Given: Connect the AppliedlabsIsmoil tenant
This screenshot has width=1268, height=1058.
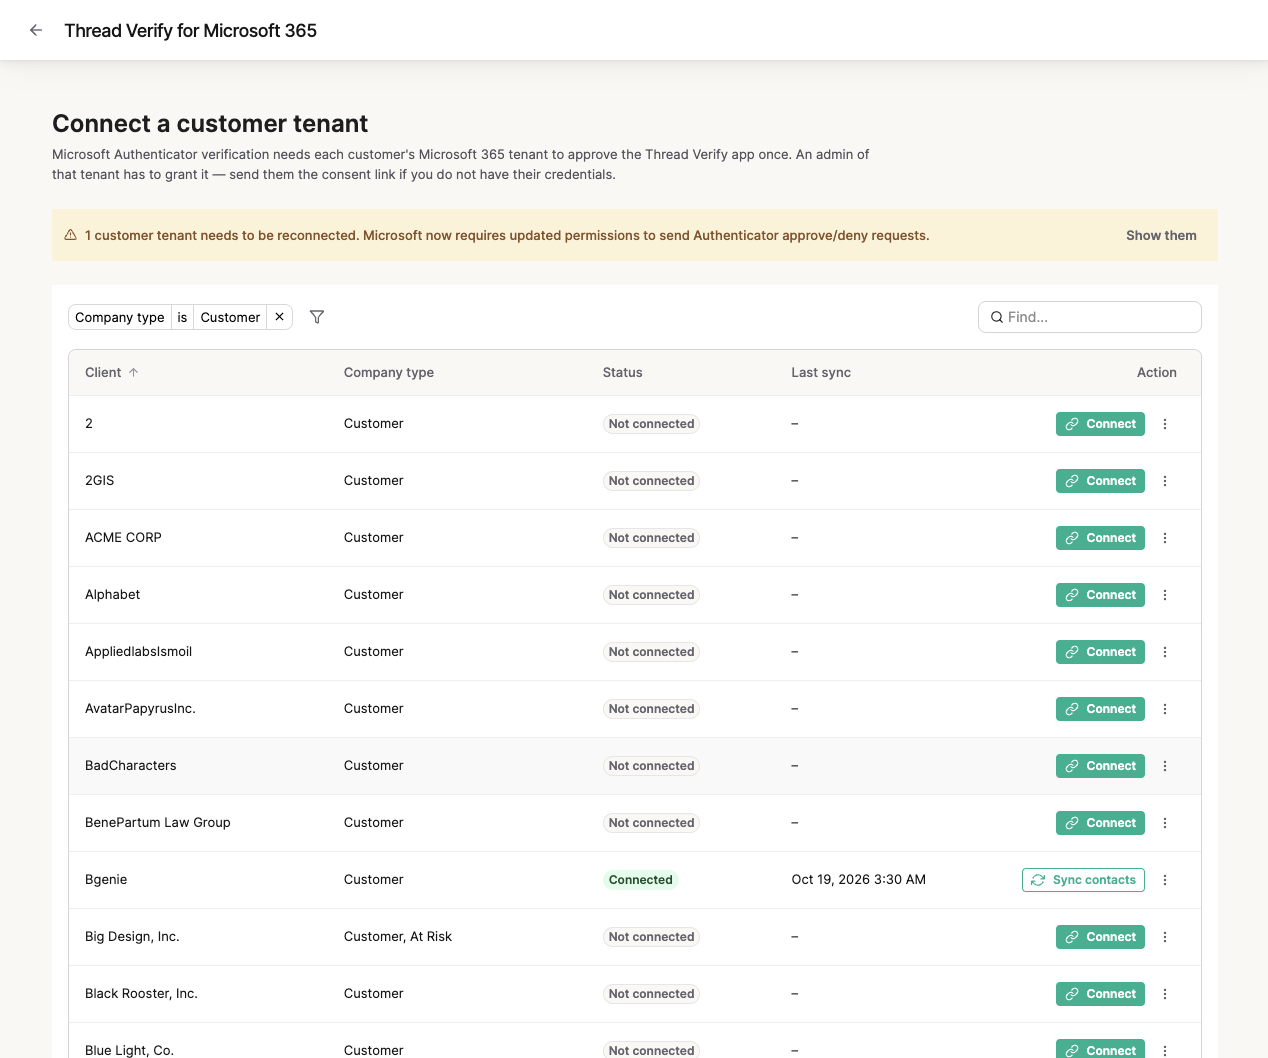Looking at the screenshot, I should 1100,652.
